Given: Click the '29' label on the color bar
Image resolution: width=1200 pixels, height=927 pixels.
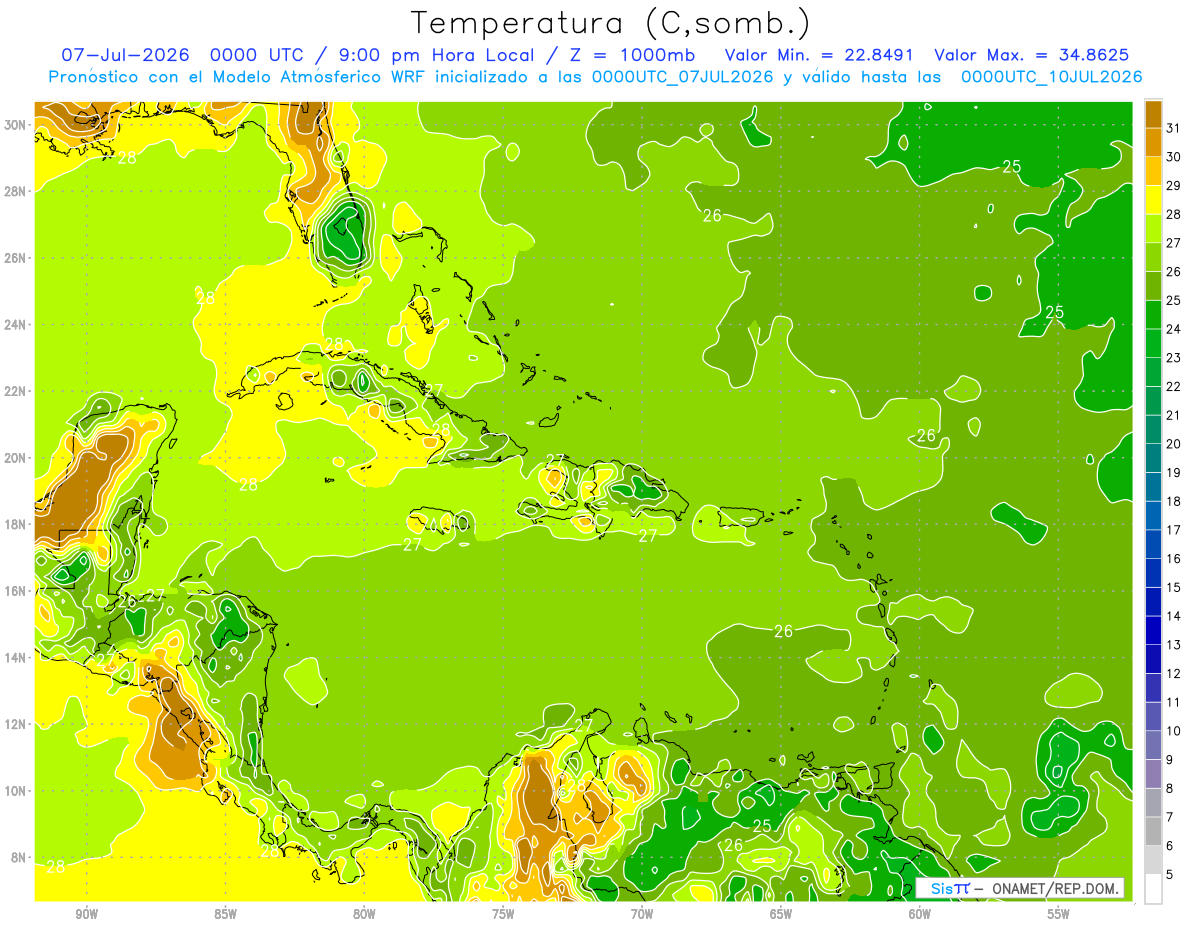Looking at the screenshot, I should (1174, 187).
